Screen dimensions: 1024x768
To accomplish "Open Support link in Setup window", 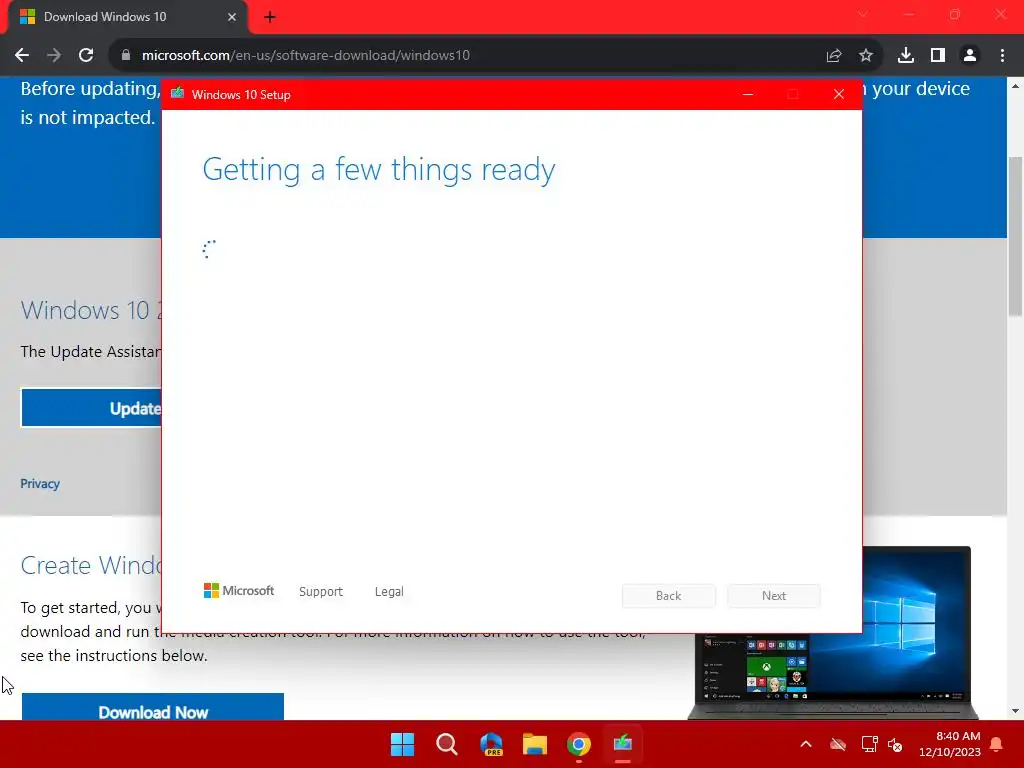I will tap(321, 592).
